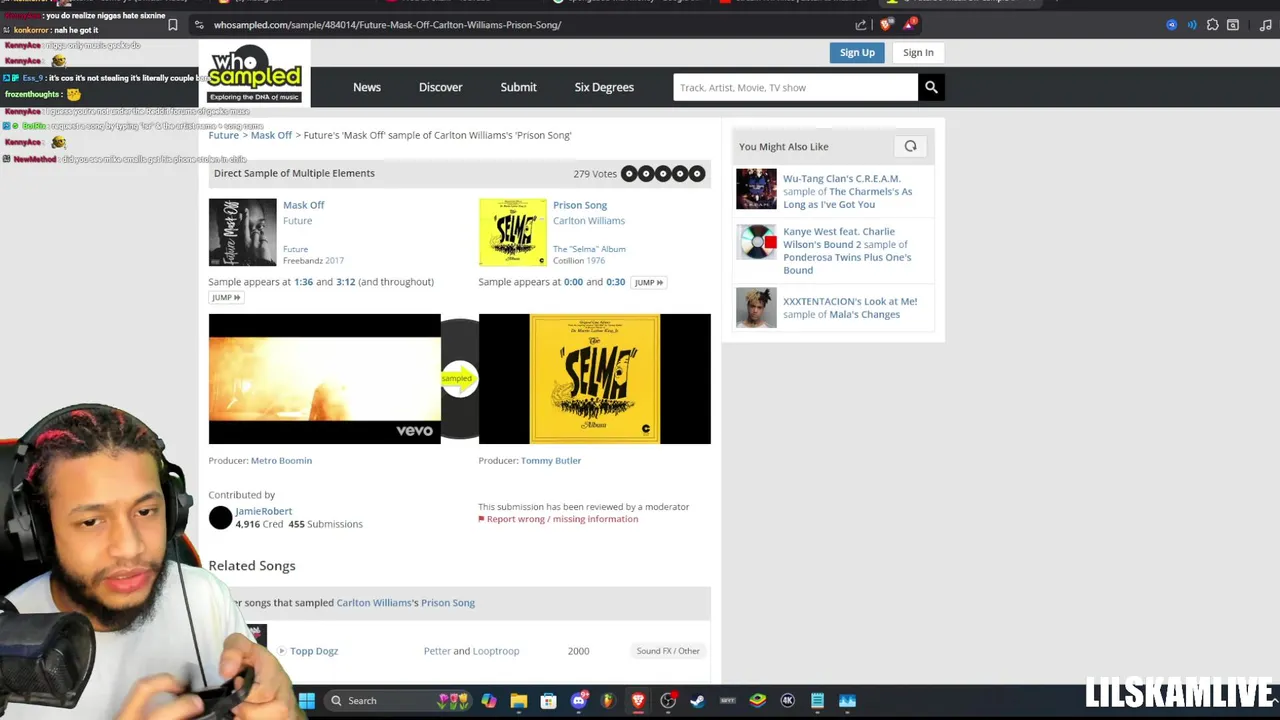Open the Prison Song Selma album thumbnail
This screenshot has width=1280, height=720.
pyautogui.click(x=512, y=232)
